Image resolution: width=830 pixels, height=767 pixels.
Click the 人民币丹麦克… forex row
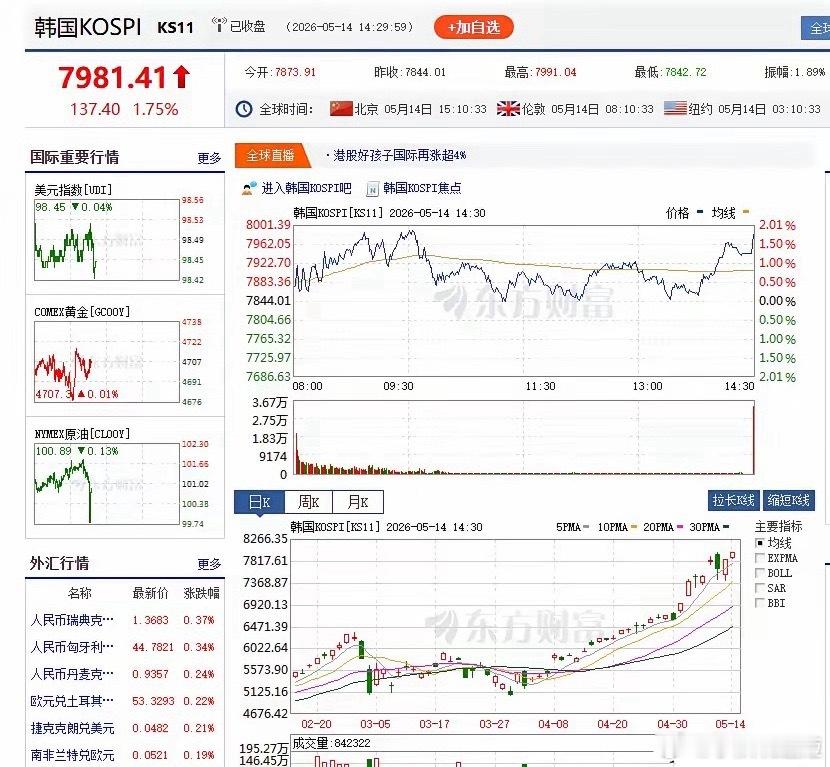125,674
